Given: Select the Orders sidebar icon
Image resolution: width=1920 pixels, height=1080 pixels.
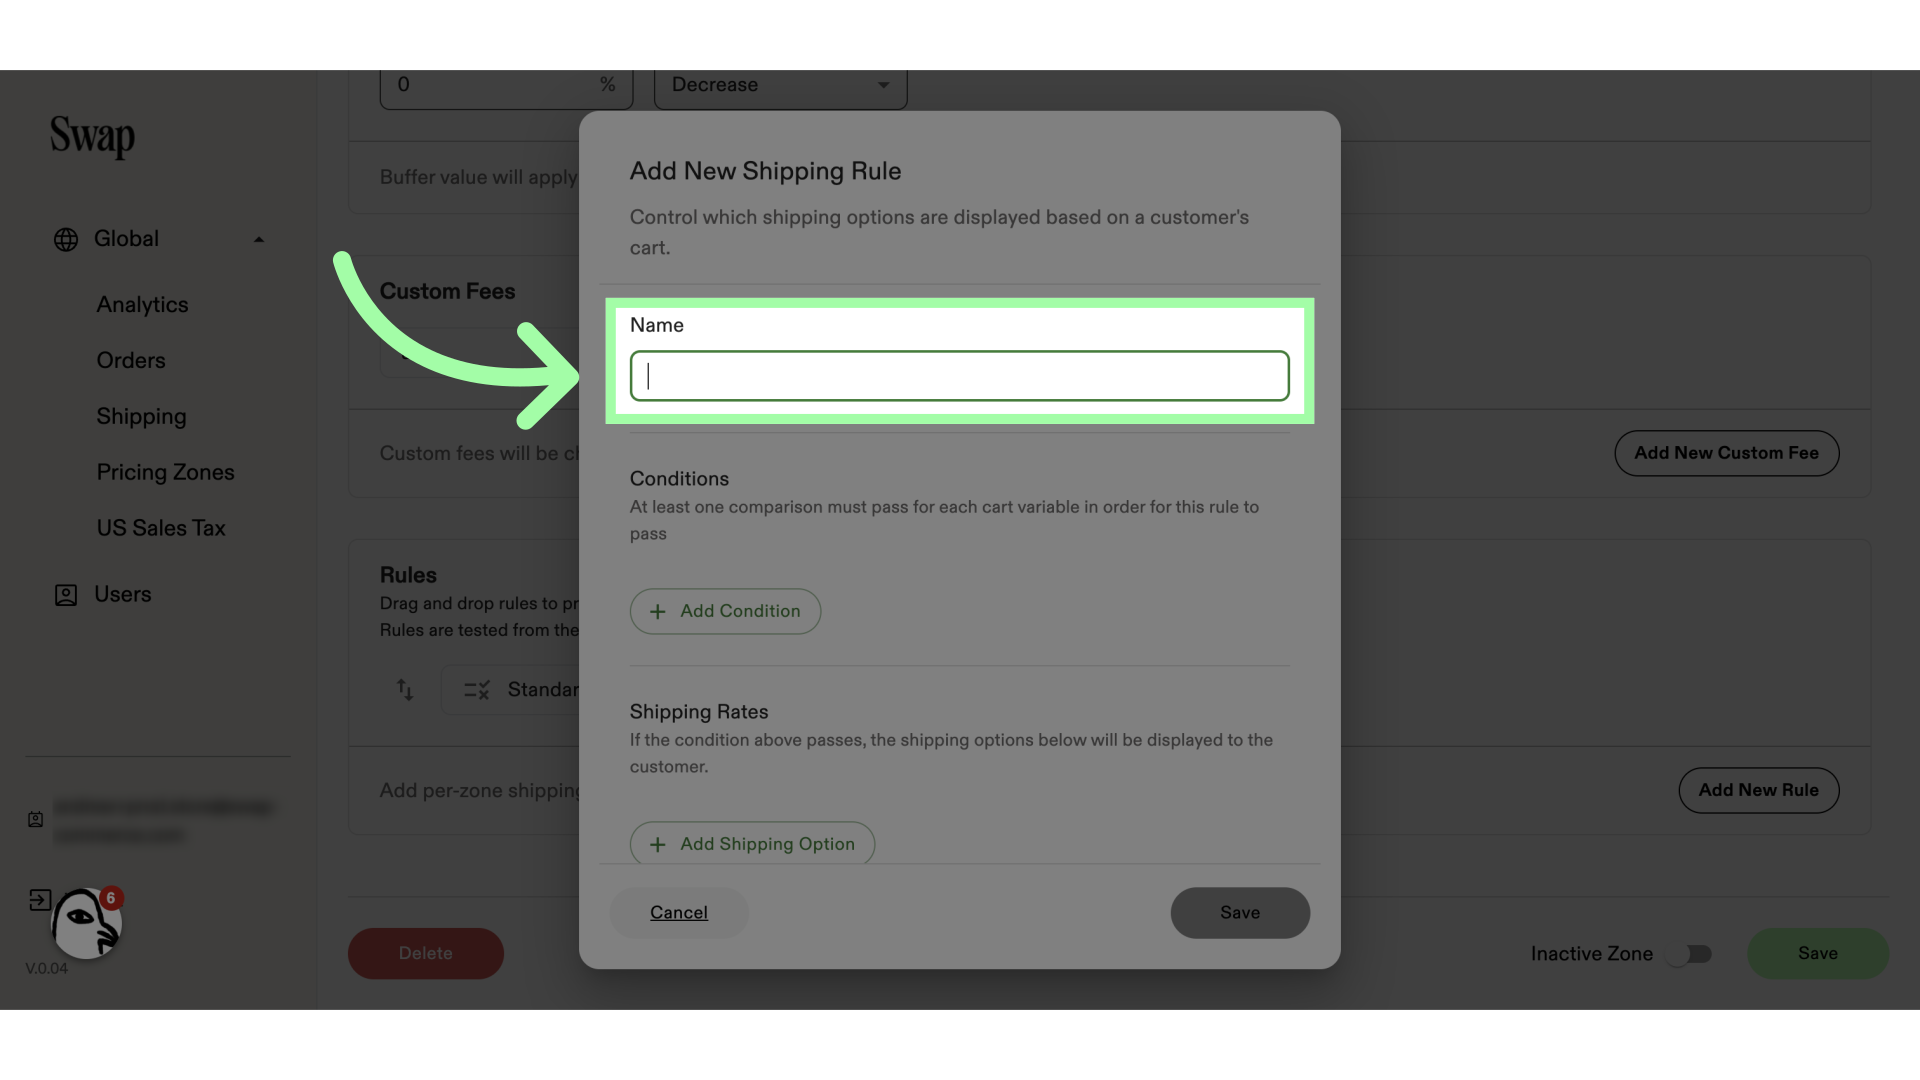Looking at the screenshot, I should pos(131,360).
